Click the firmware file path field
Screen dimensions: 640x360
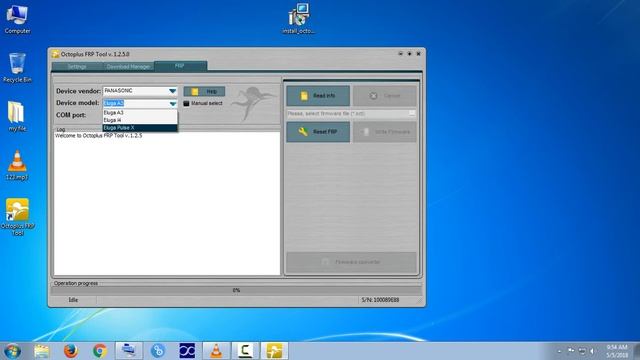coord(347,113)
